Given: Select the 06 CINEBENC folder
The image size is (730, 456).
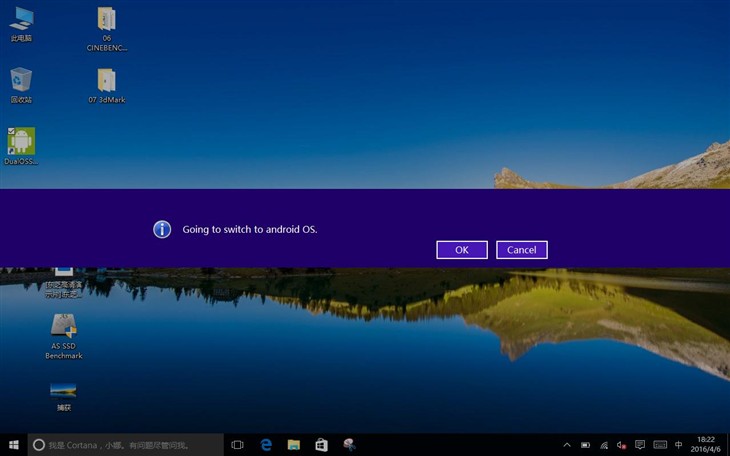Looking at the screenshot, I should (x=107, y=29).
